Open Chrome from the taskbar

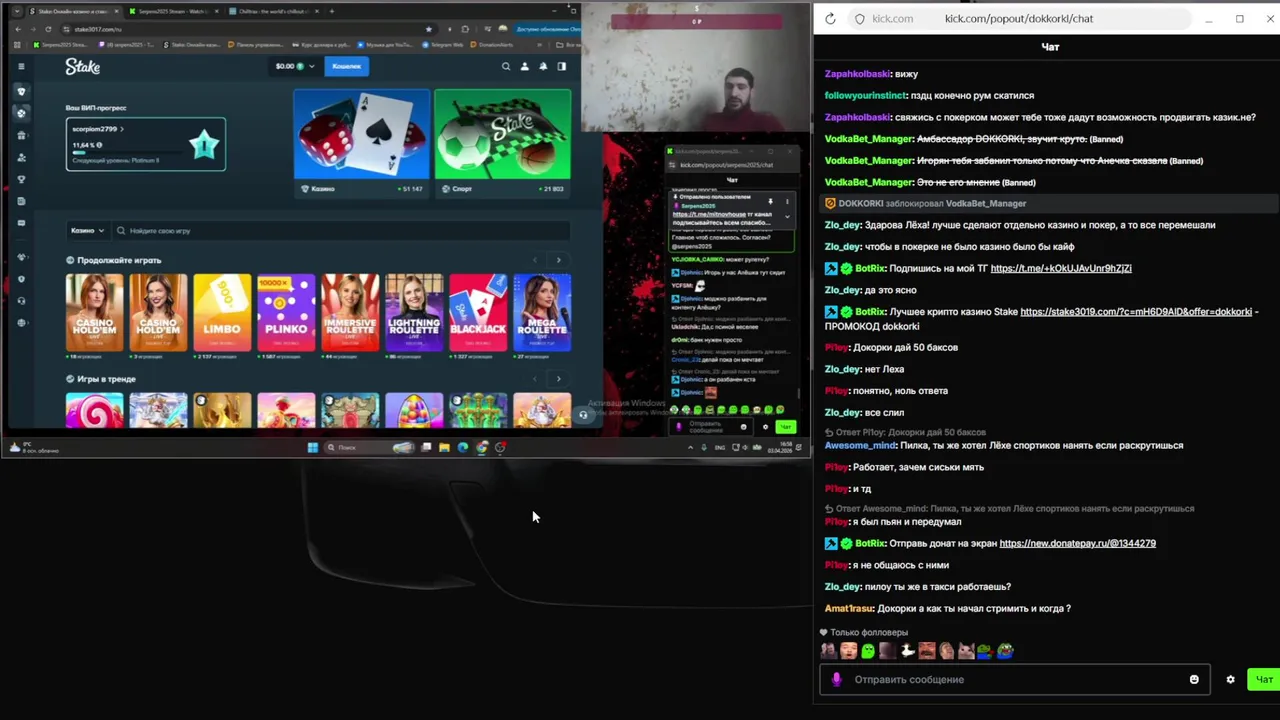[482, 447]
